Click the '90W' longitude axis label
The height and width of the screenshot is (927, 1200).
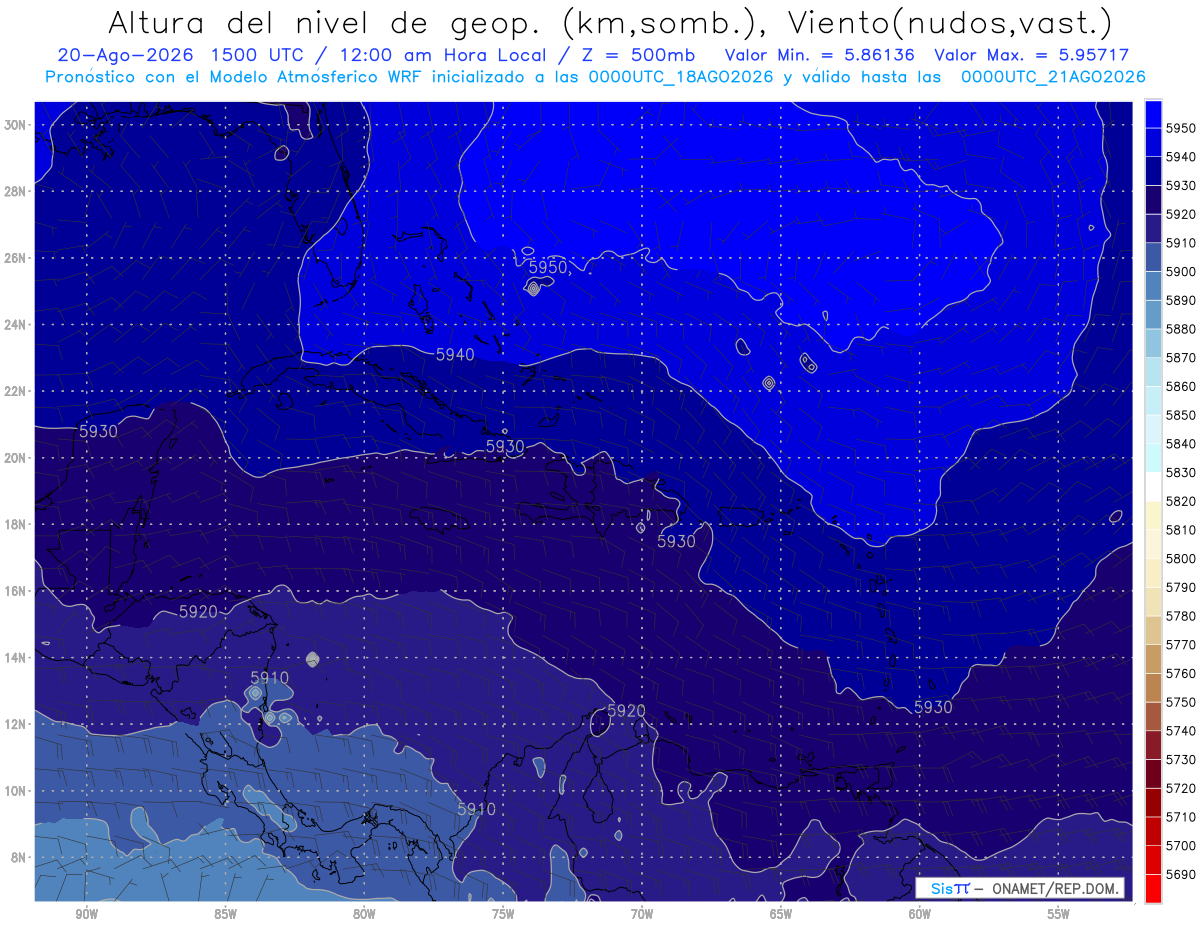(86, 915)
